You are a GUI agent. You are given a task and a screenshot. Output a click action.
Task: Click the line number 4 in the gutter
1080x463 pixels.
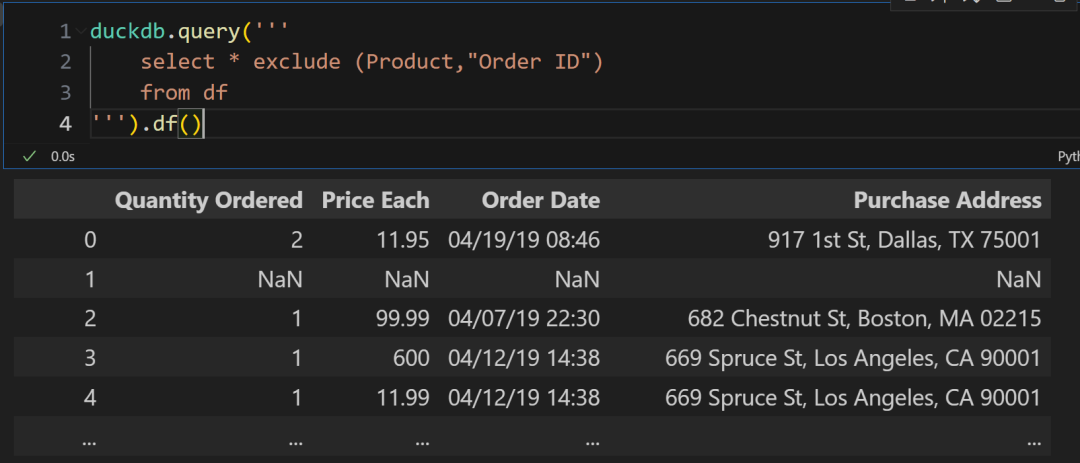click(x=66, y=124)
